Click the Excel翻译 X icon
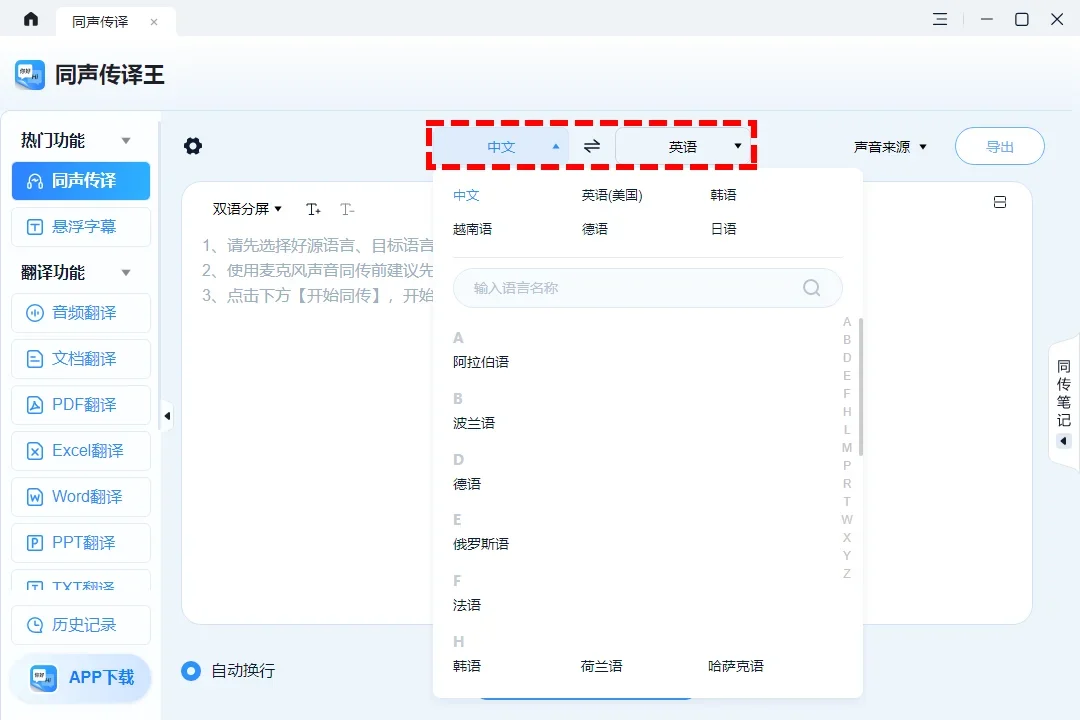Image resolution: width=1080 pixels, height=720 pixels. click(34, 451)
